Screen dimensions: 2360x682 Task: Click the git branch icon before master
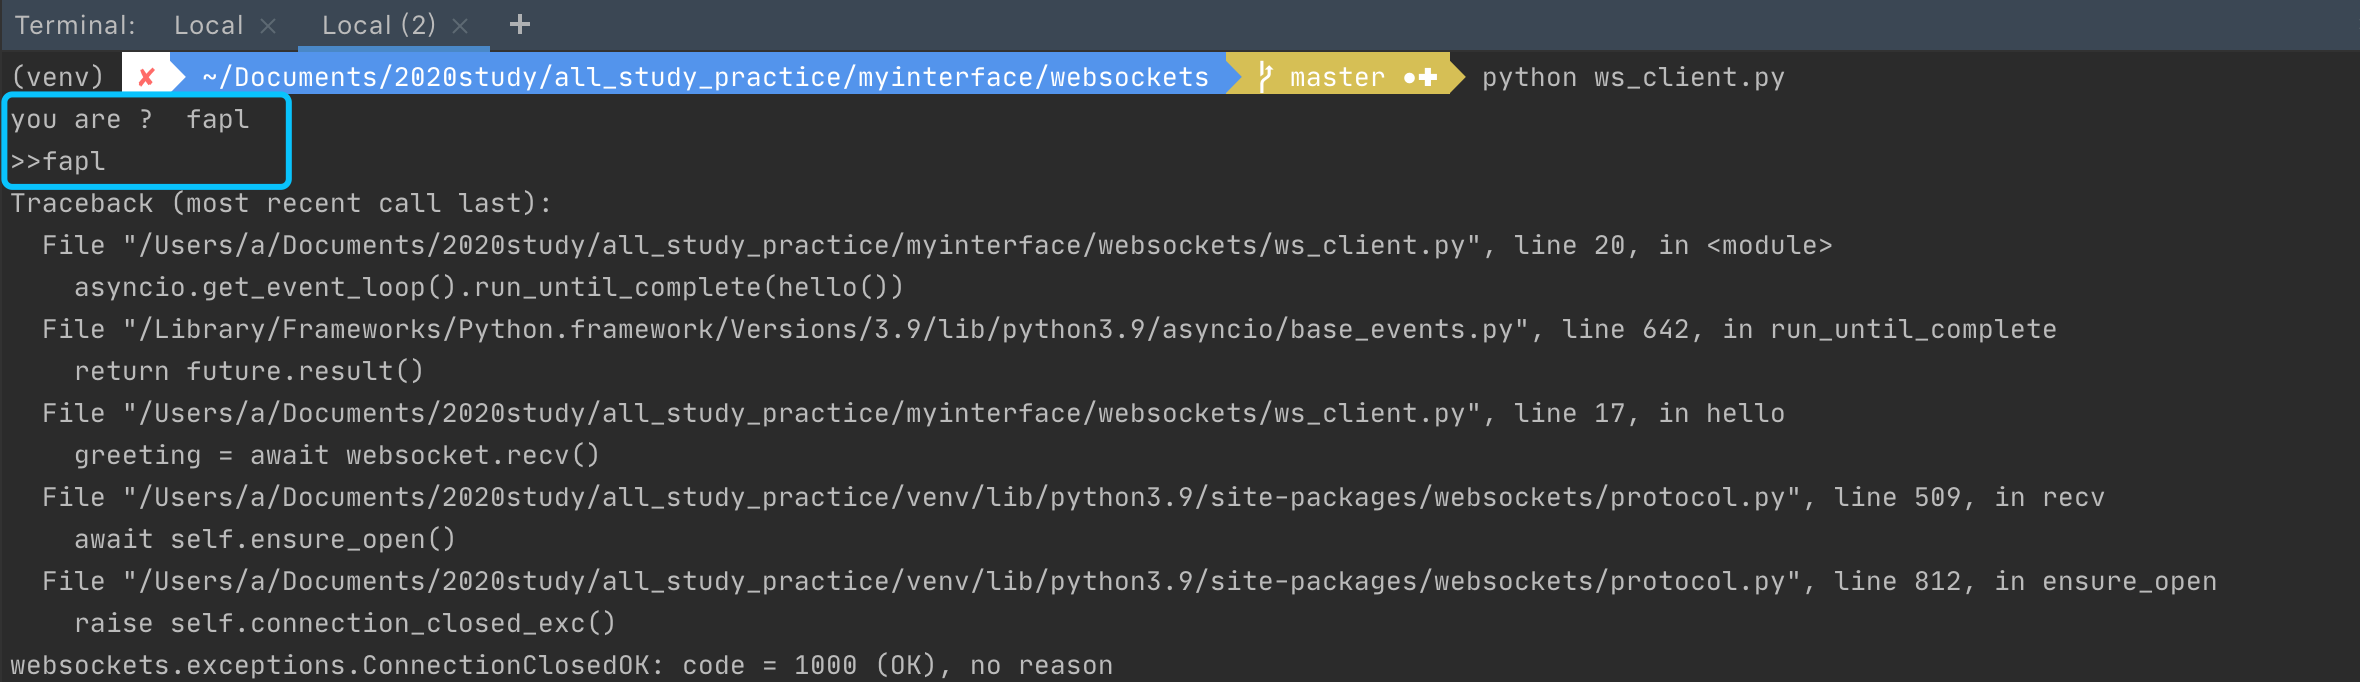(1265, 77)
